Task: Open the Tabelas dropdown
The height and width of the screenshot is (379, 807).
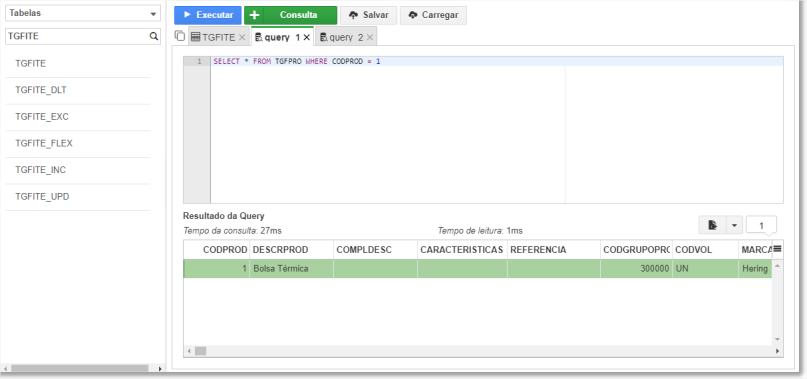Action: 83,13
